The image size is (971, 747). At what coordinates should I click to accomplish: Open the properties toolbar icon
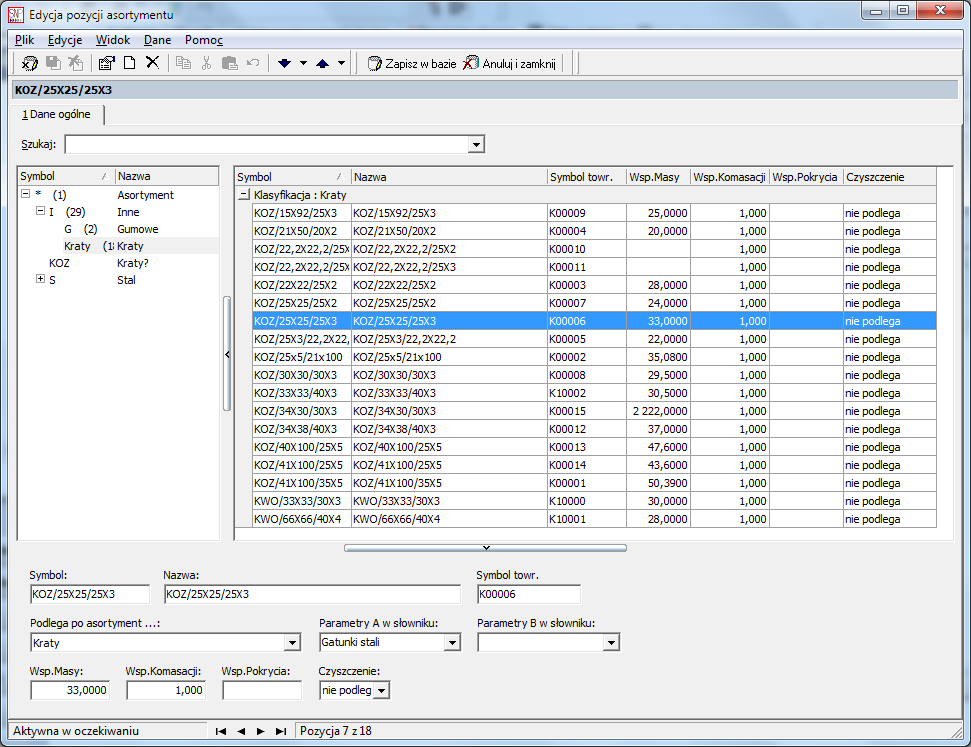point(107,63)
